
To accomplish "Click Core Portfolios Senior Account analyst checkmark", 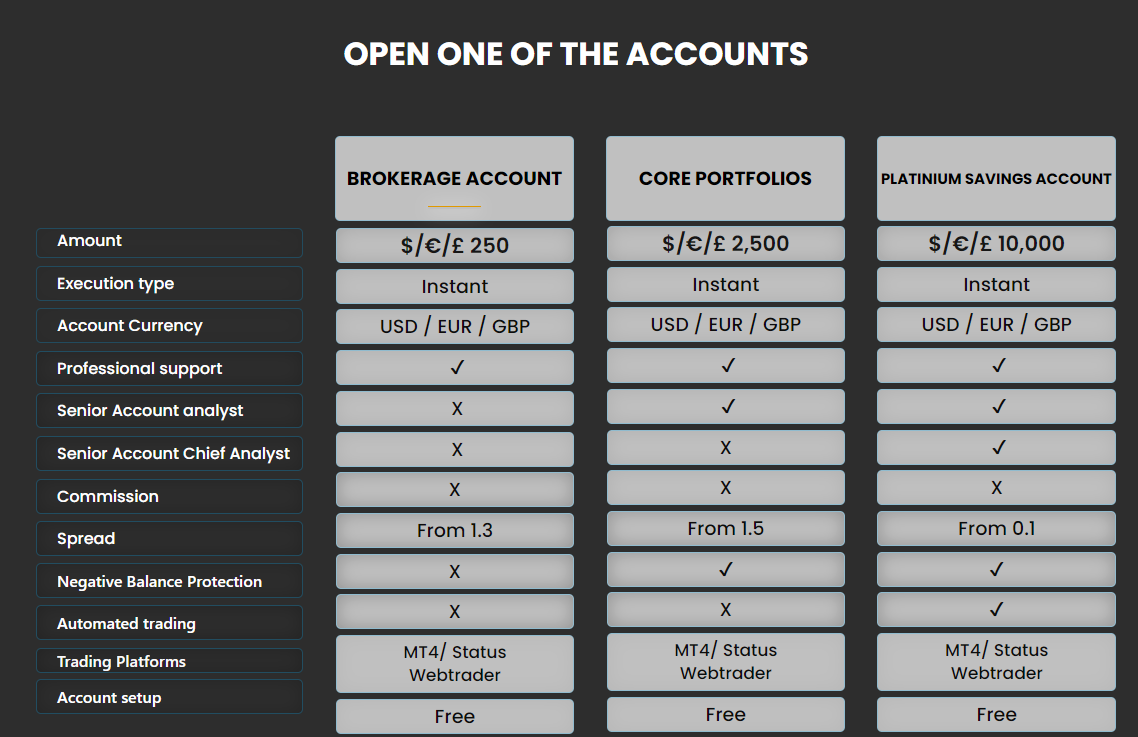I will tap(725, 407).
